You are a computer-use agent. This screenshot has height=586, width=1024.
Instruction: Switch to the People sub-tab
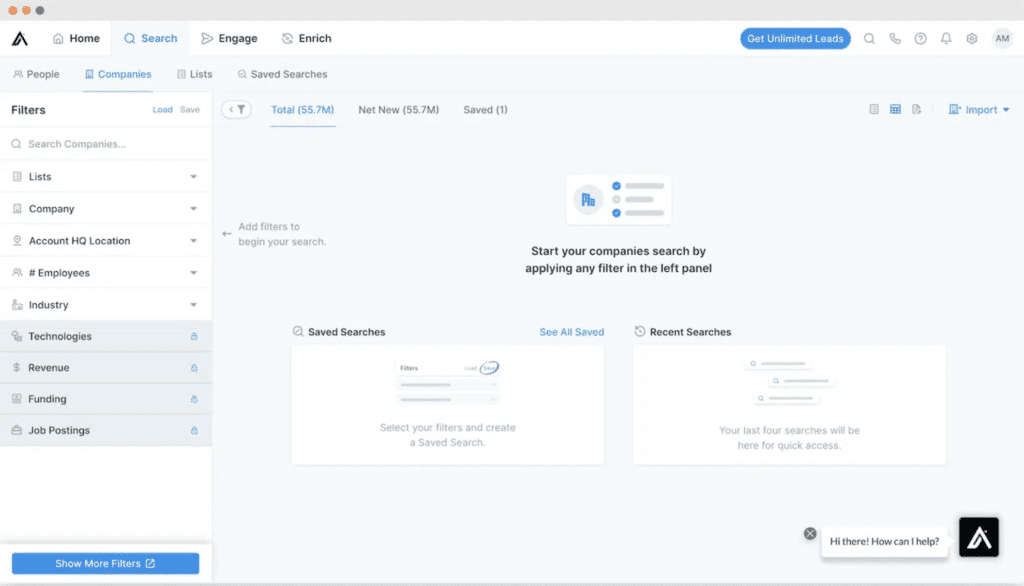coord(37,74)
